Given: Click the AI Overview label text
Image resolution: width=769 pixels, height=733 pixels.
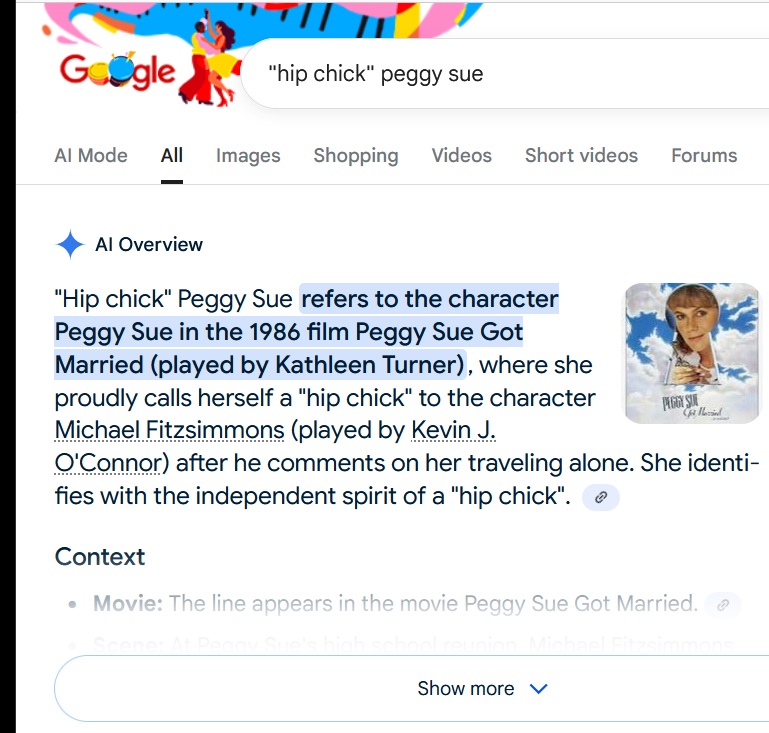Looking at the screenshot, I should click(149, 245).
